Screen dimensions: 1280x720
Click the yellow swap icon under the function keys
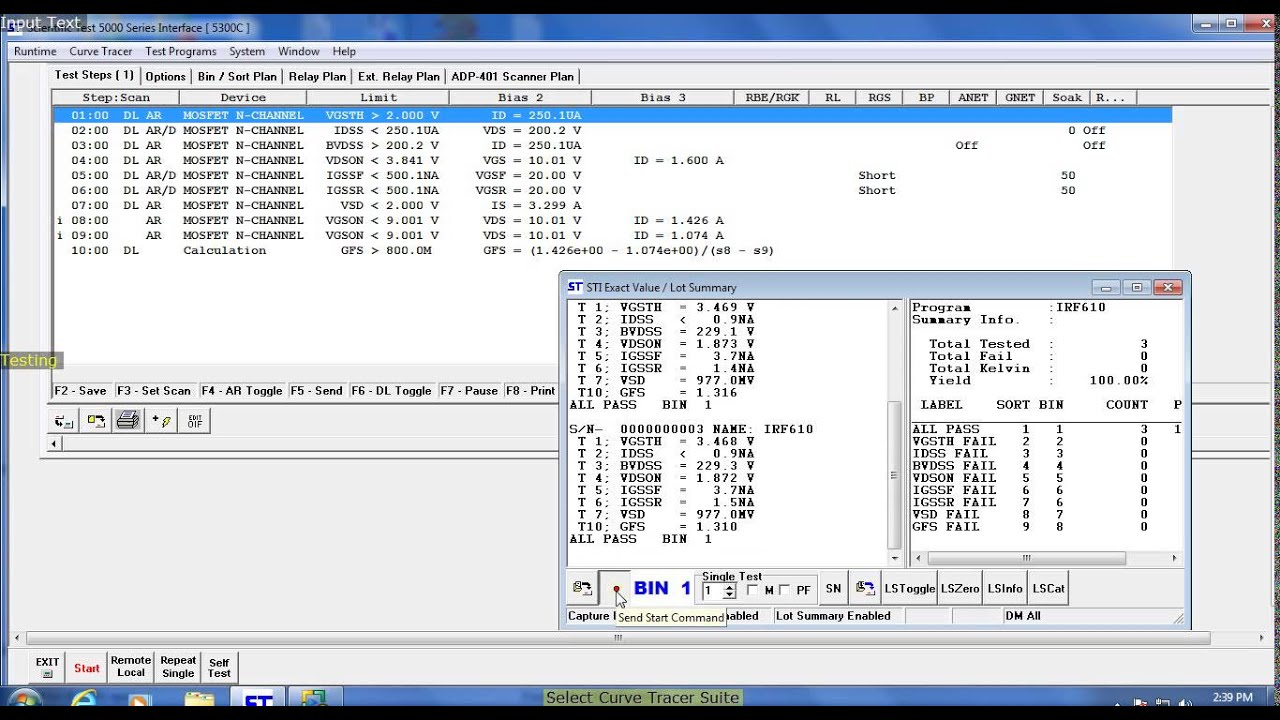(x=96, y=421)
